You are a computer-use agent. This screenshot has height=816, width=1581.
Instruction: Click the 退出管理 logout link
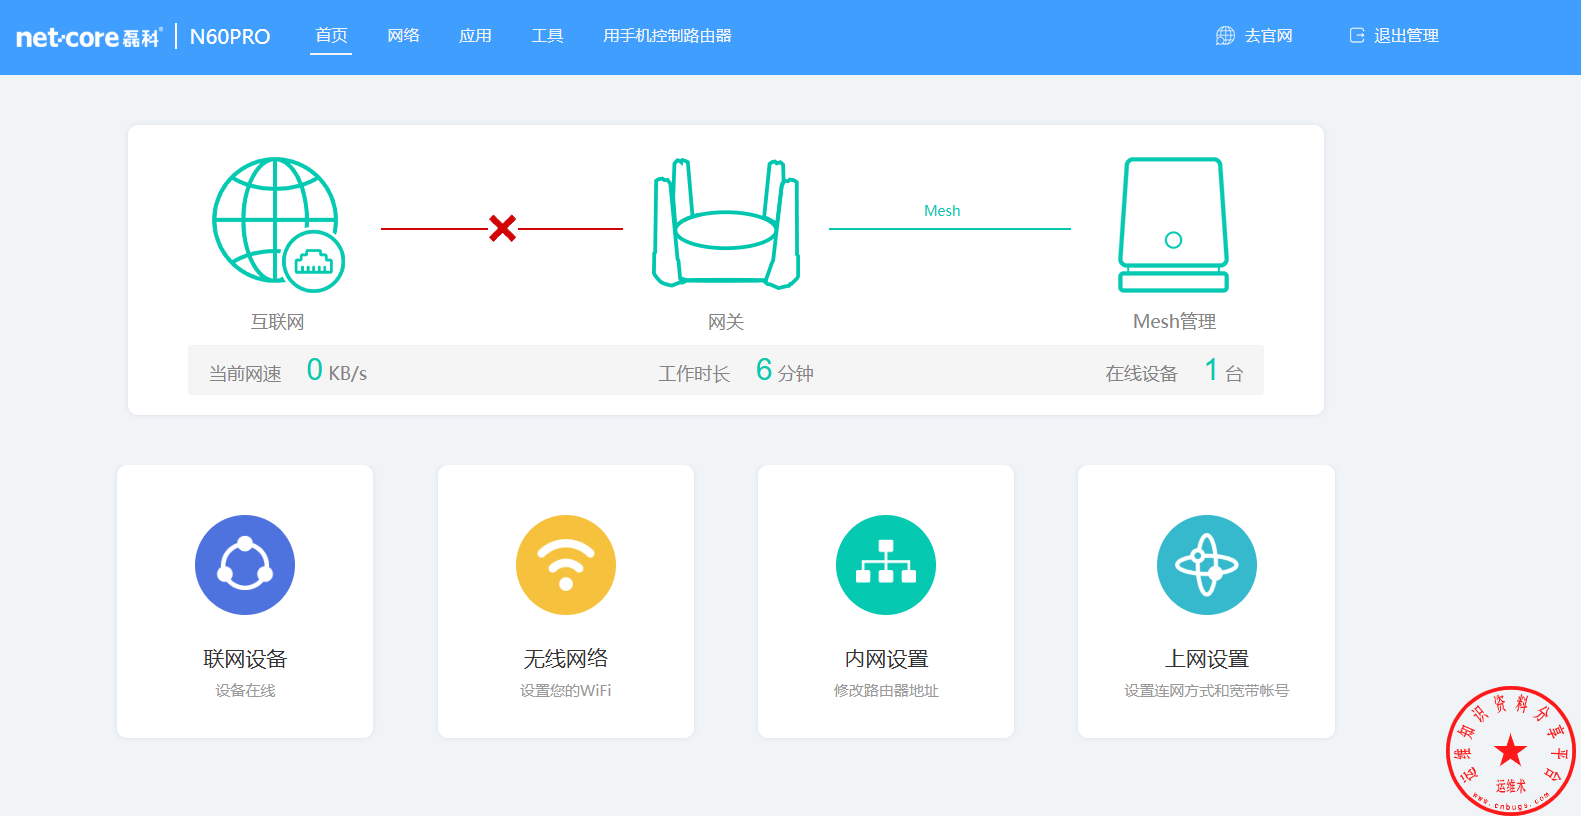(x=1406, y=36)
